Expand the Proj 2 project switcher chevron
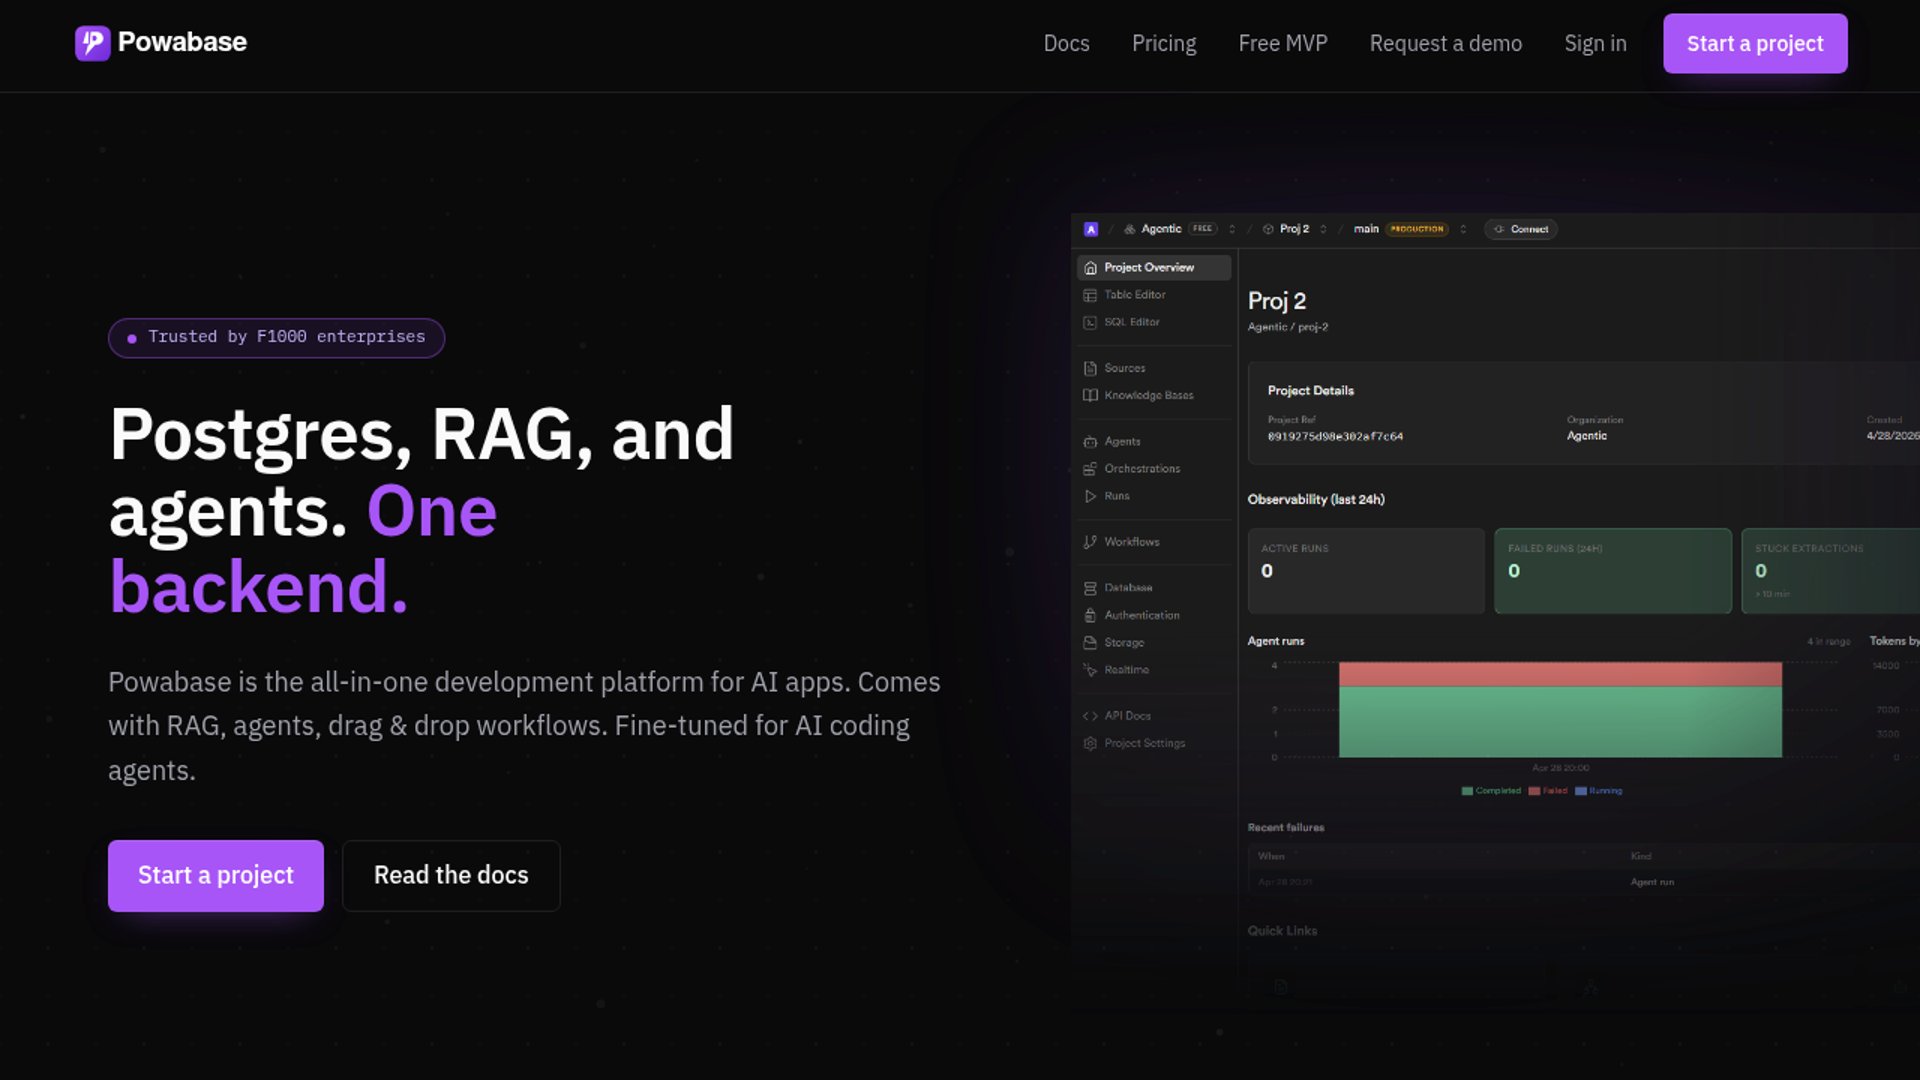This screenshot has width=1920, height=1080. coord(1323,229)
